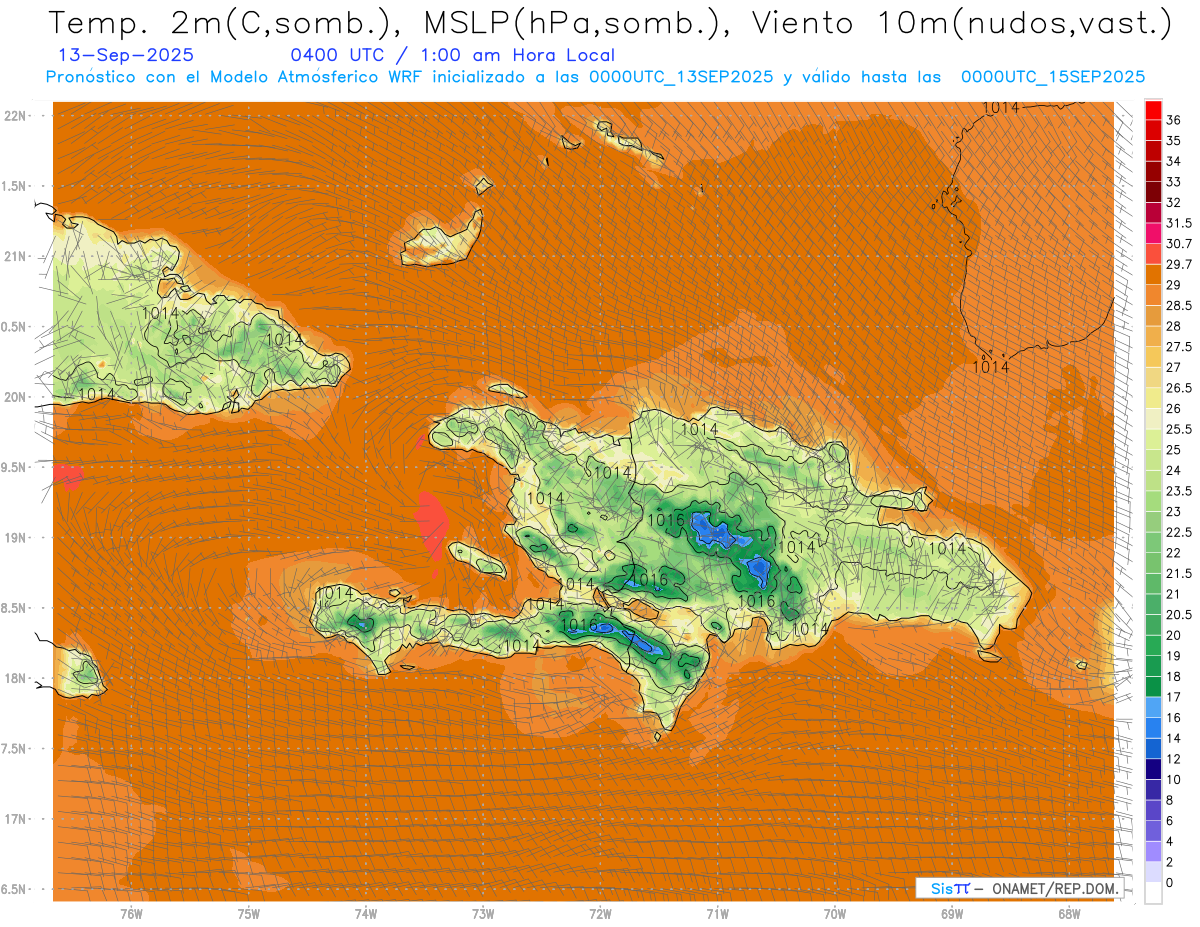This screenshot has height=927, width=1200.
Task: Click the white swatch below legend value 0
Action: tap(1153, 893)
